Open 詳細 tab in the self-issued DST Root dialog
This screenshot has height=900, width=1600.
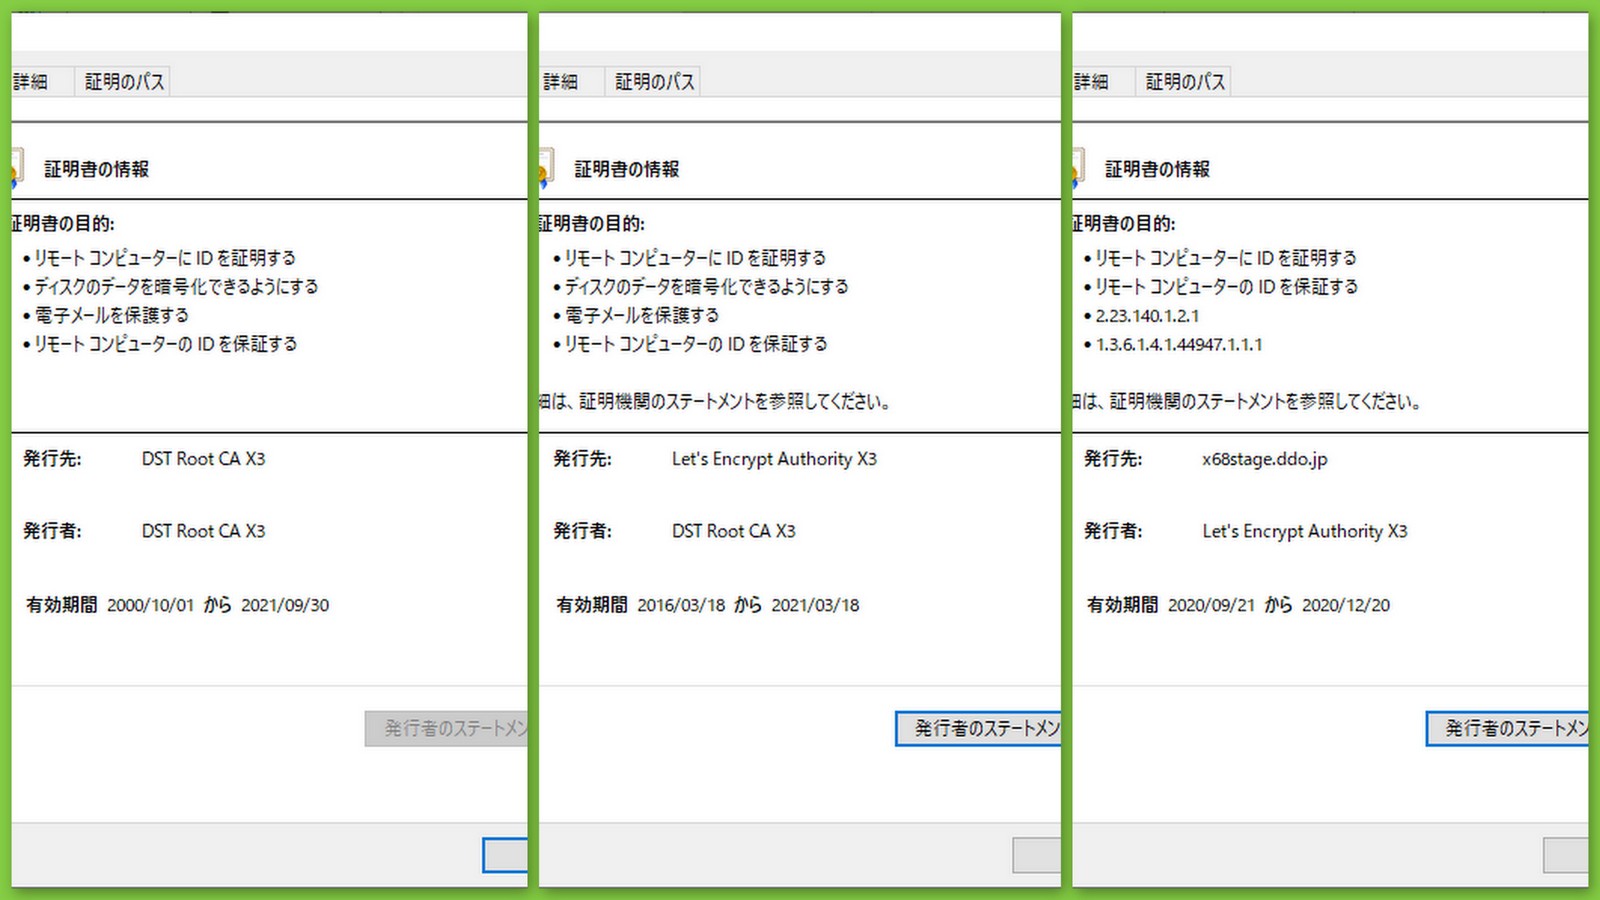click(31, 82)
